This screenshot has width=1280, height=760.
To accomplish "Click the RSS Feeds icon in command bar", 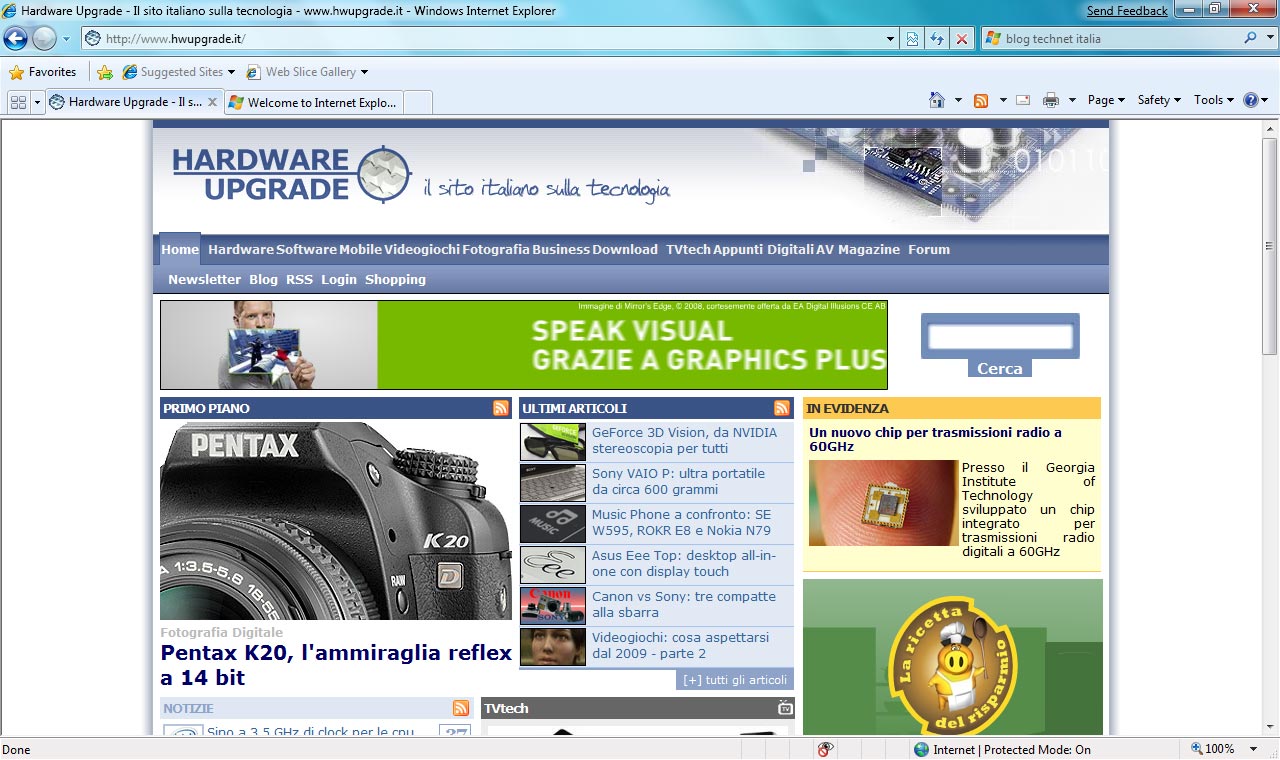I will (x=981, y=100).
